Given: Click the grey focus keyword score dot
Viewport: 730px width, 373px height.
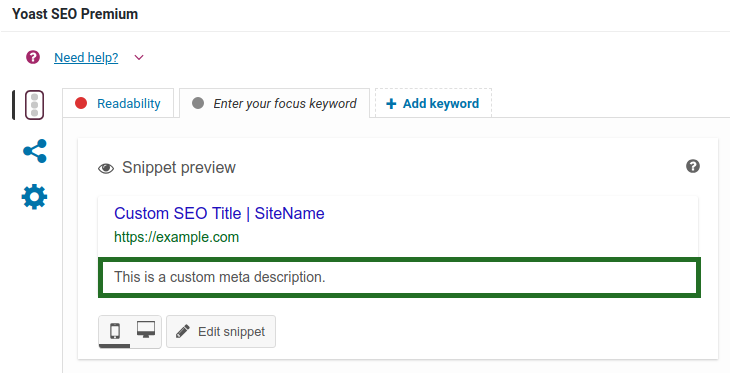Looking at the screenshot, I should 198,103.
